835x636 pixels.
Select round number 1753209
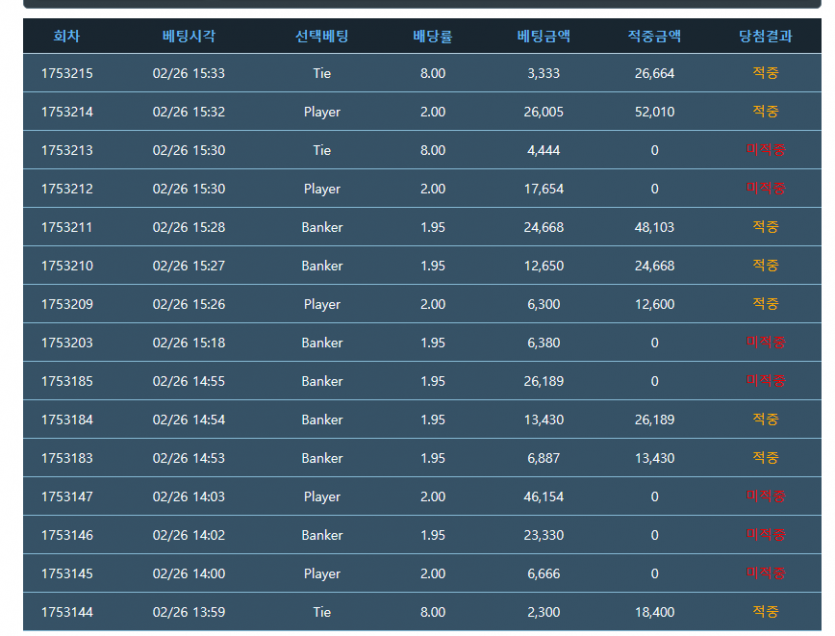[67, 304]
